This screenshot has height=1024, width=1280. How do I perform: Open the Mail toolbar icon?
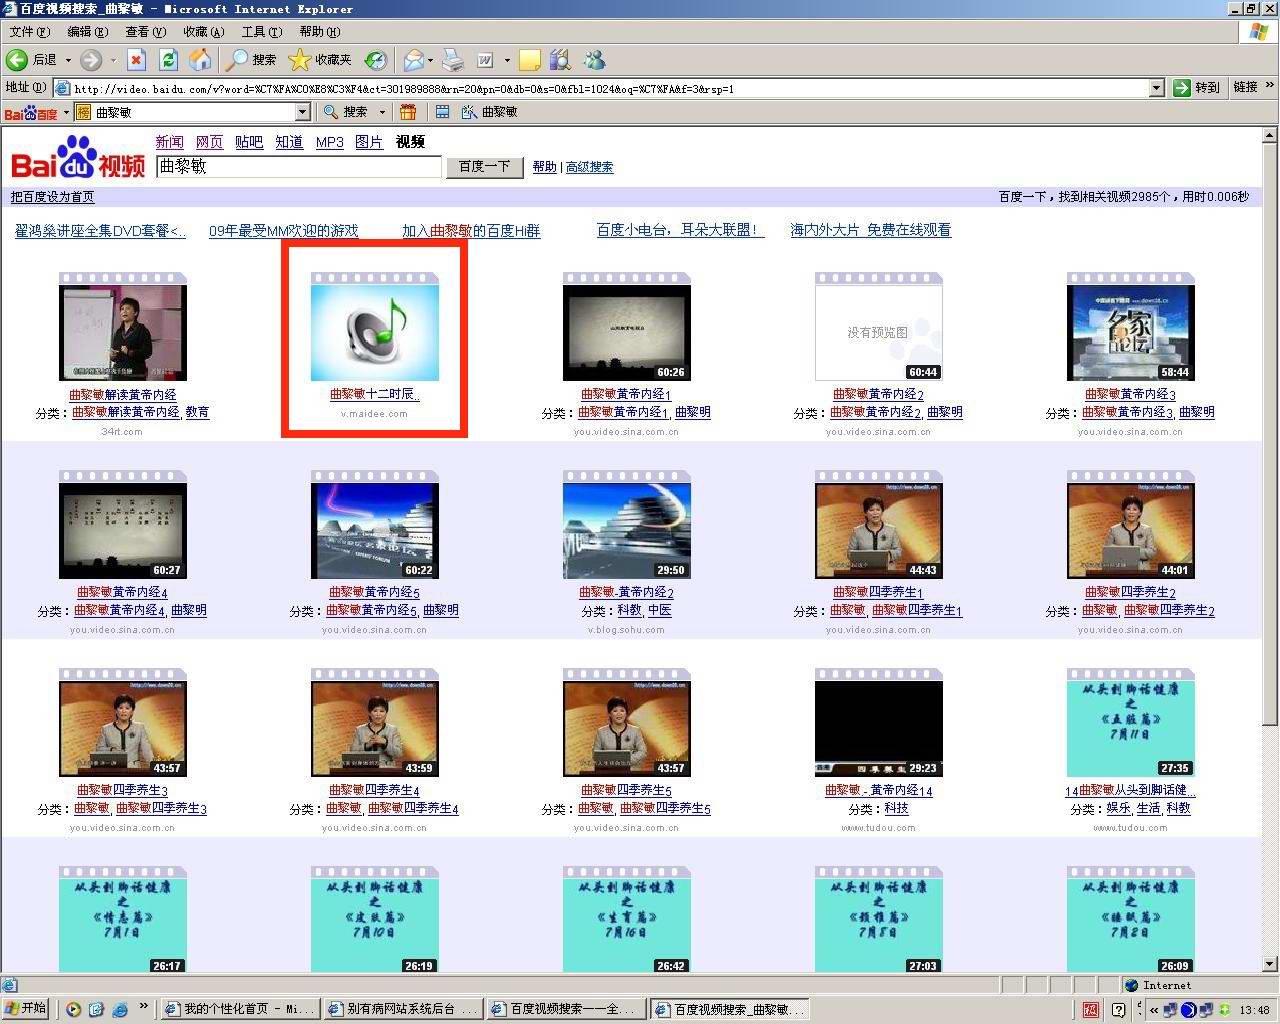413,60
